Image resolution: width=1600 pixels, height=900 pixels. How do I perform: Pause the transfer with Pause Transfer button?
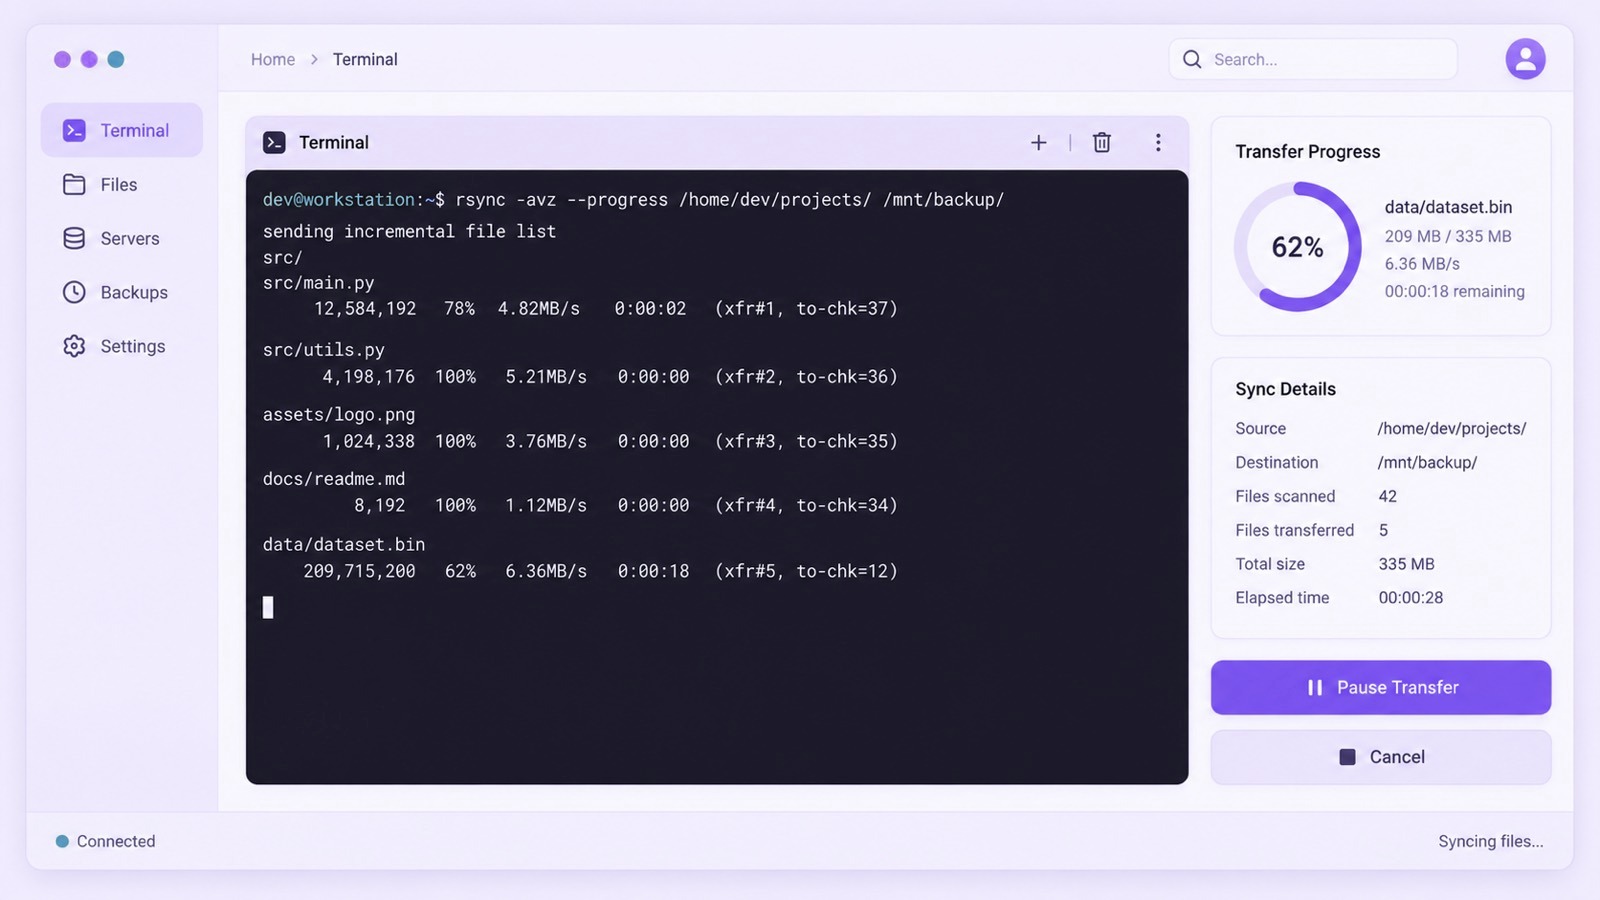(x=1381, y=687)
